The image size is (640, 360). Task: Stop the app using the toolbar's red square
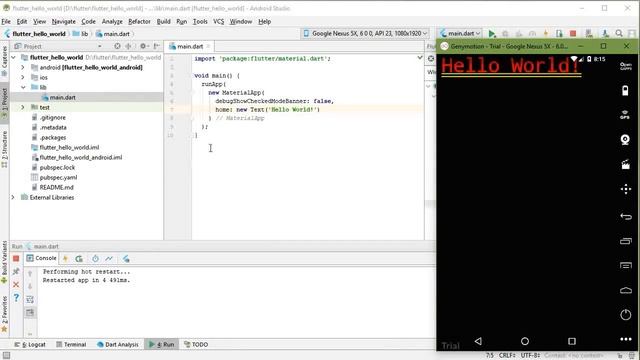pos(573,33)
